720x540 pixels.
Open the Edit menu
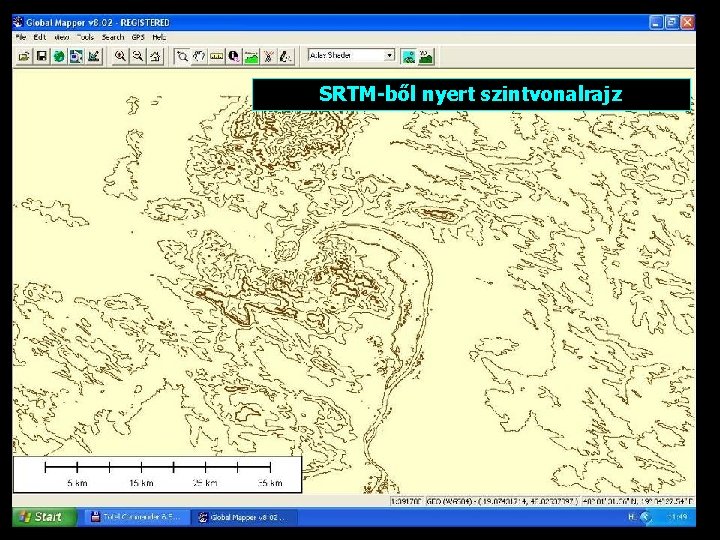[39, 37]
